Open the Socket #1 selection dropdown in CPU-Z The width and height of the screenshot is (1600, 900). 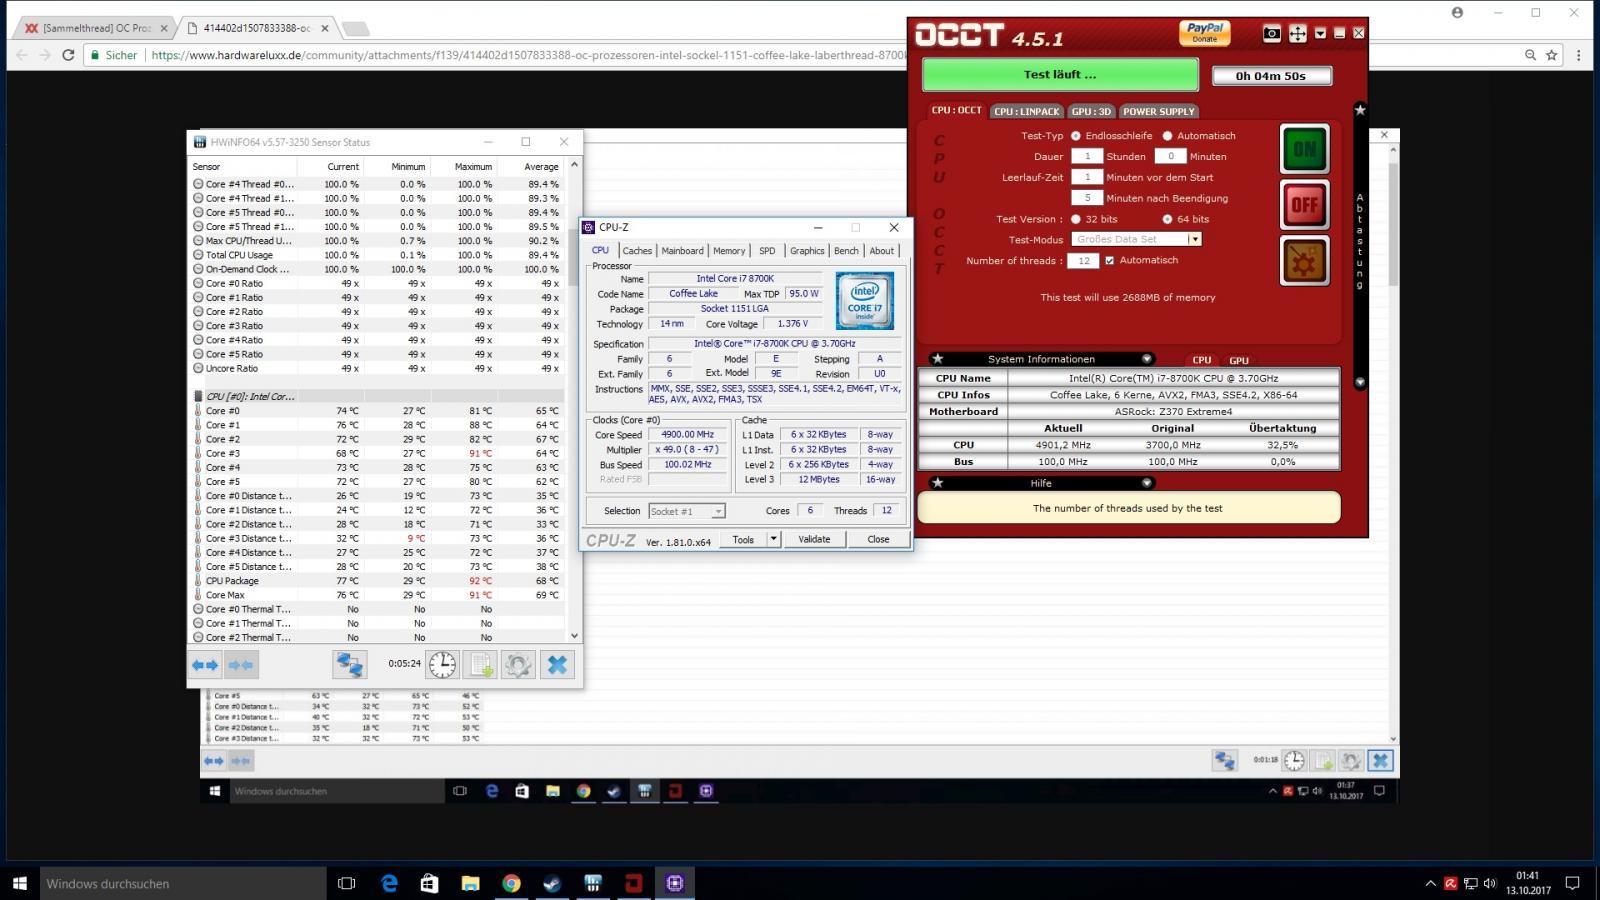click(x=686, y=511)
